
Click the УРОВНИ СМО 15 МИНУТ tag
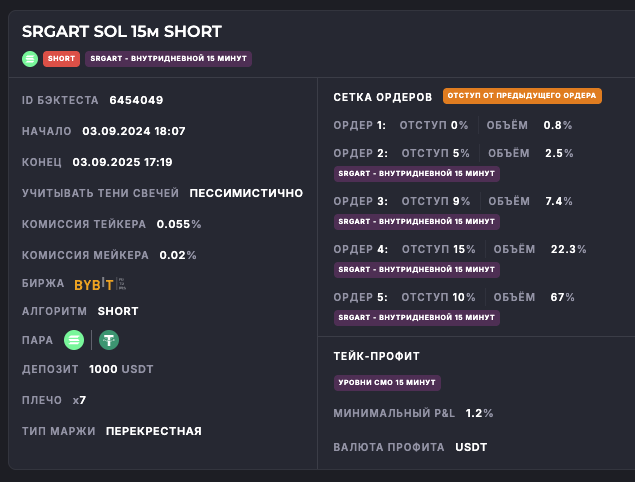pyautogui.click(x=387, y=382)
